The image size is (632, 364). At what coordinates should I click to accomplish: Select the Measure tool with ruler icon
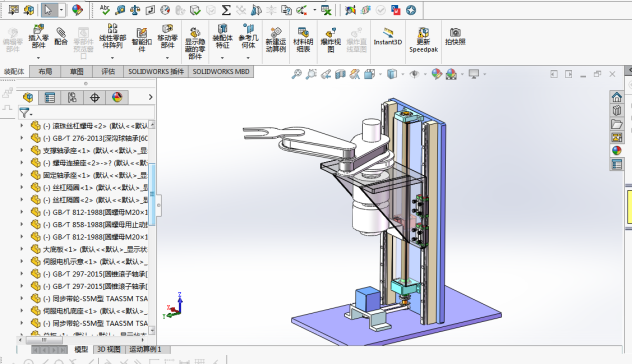[120, 10]
